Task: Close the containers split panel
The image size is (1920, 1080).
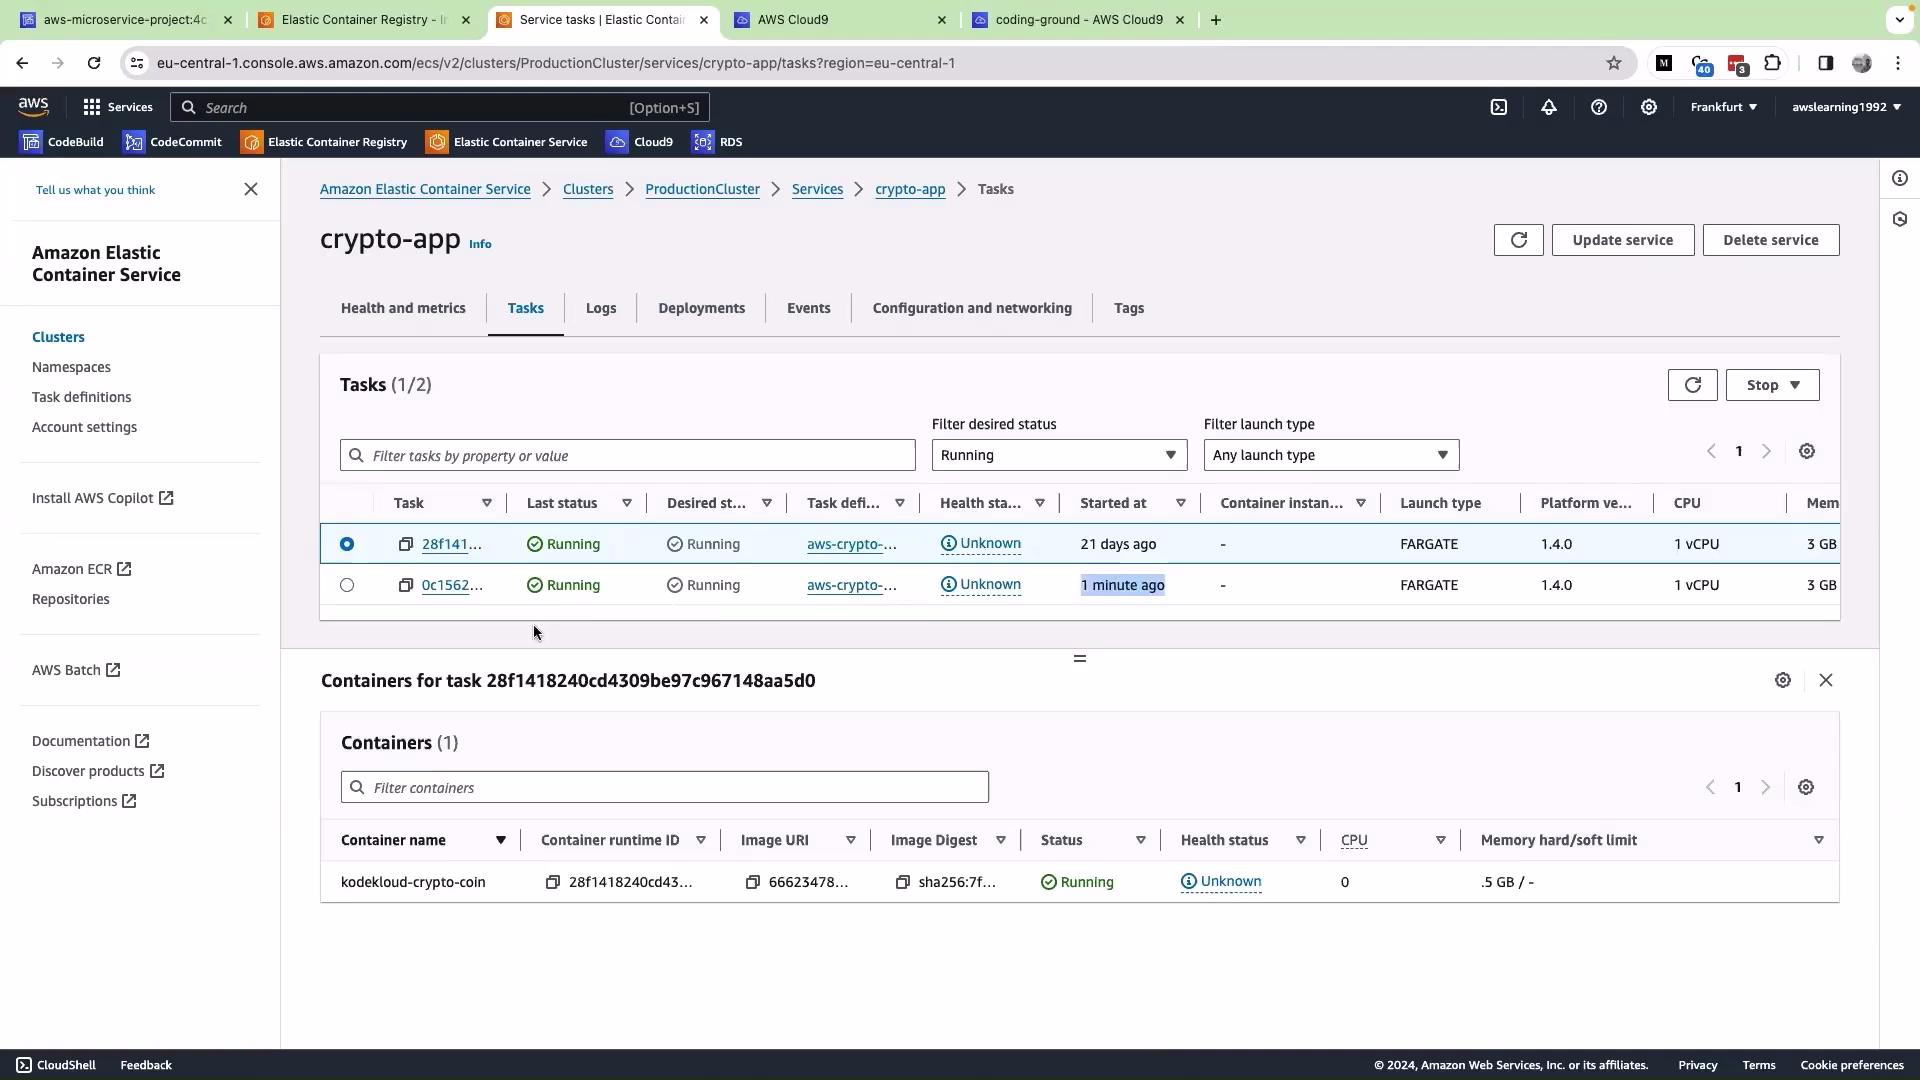Action: (x=1826, y=680)
